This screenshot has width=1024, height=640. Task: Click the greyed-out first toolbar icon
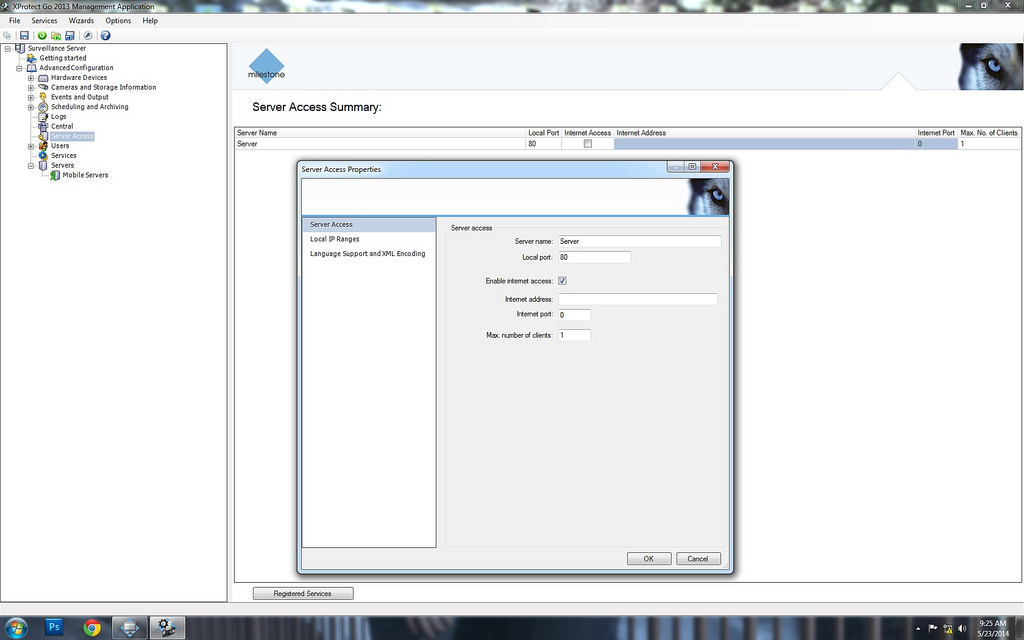point(7,35)
